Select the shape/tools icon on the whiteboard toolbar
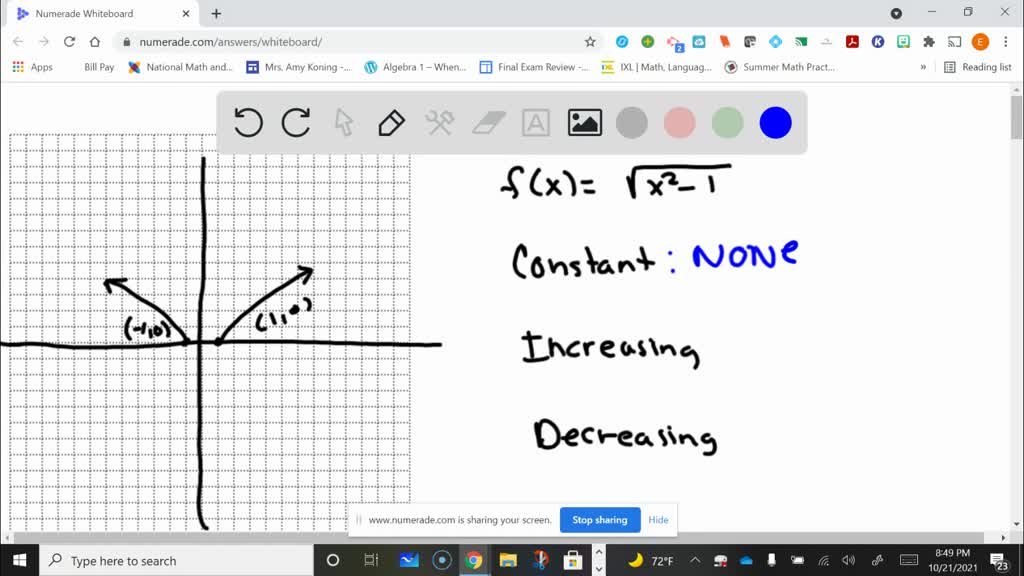The width and height of the screenshot is (1024, 576). (438, 122)
